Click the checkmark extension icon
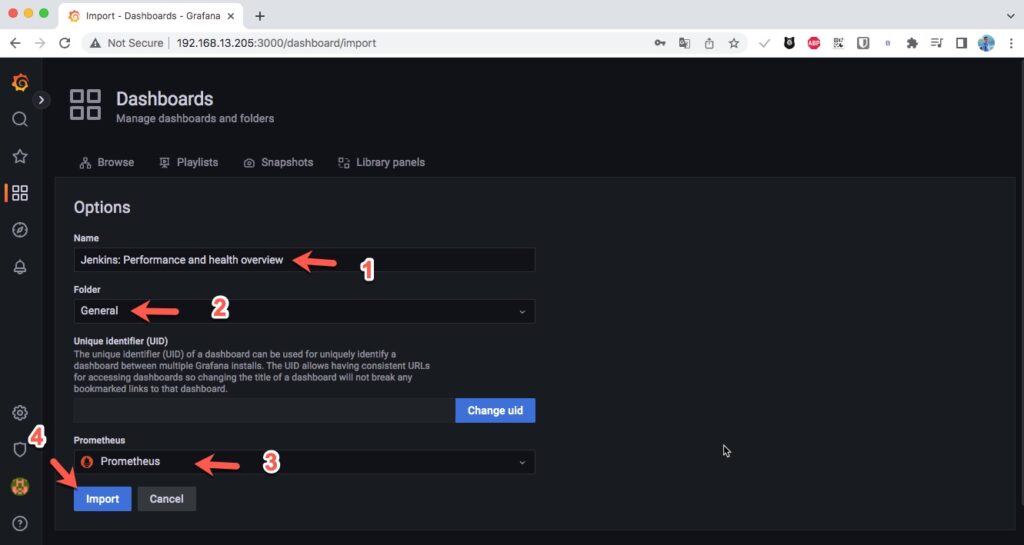The height and width of the screenshot is (545, 1024). (765, 43)
